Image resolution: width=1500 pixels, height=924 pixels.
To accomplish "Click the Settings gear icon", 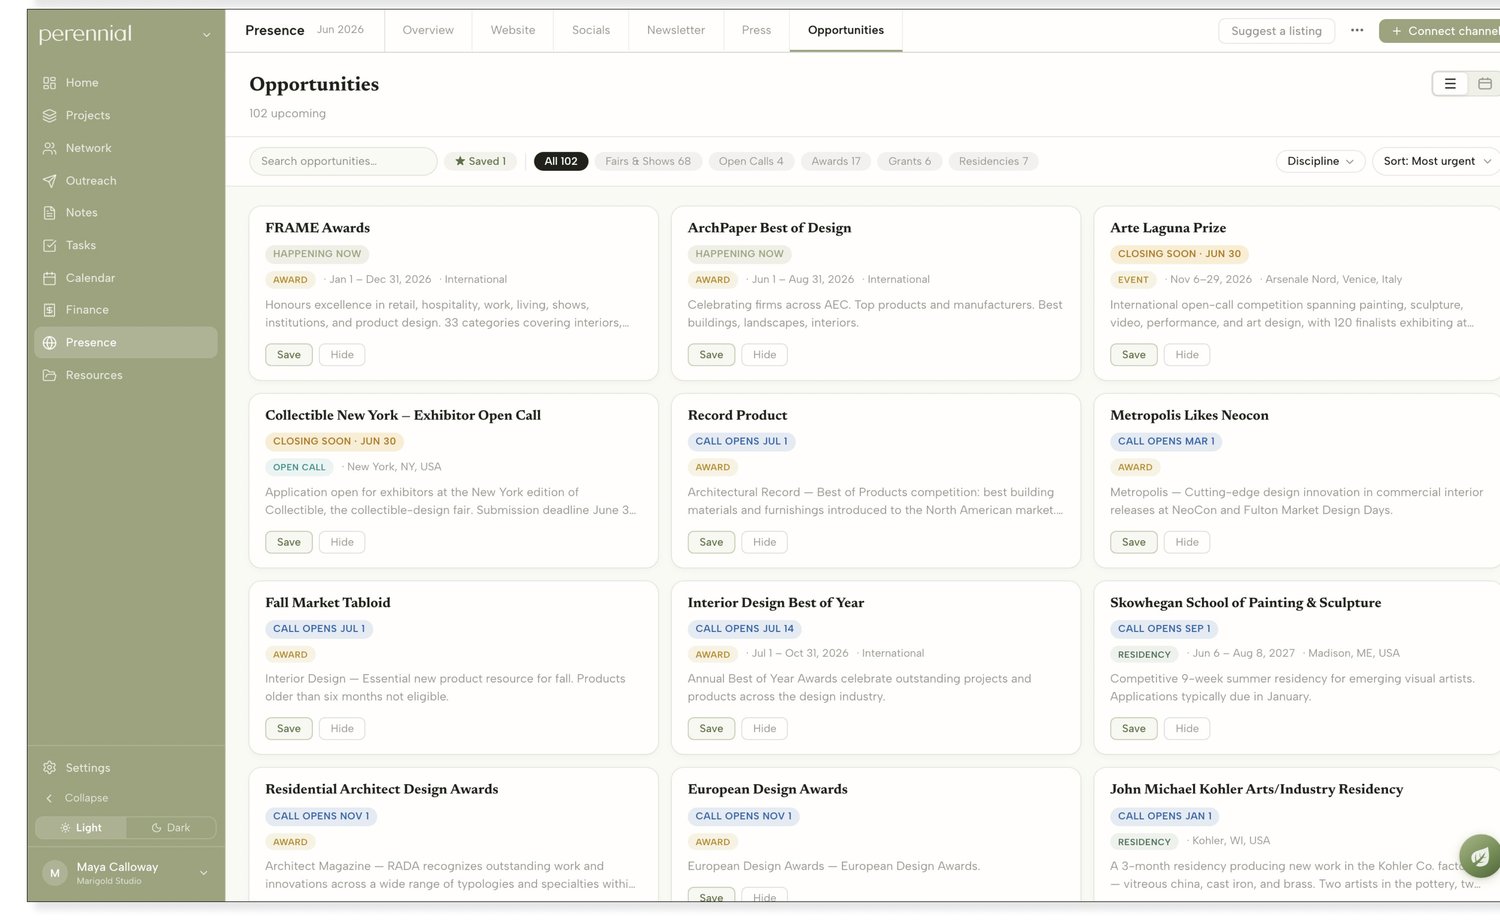I will (x=49, y=768).
